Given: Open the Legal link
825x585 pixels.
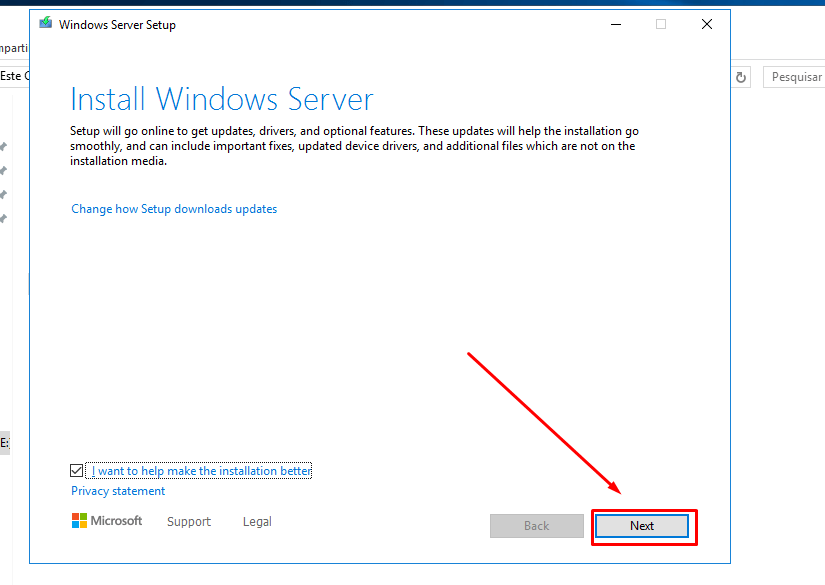Looking at the screenshot, I should click(257, 521).
